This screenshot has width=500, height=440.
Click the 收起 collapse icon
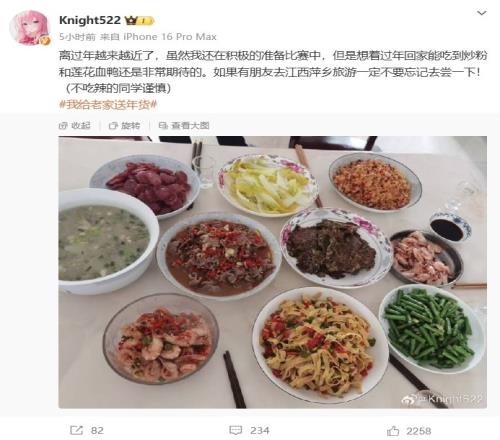click(63, 126)
